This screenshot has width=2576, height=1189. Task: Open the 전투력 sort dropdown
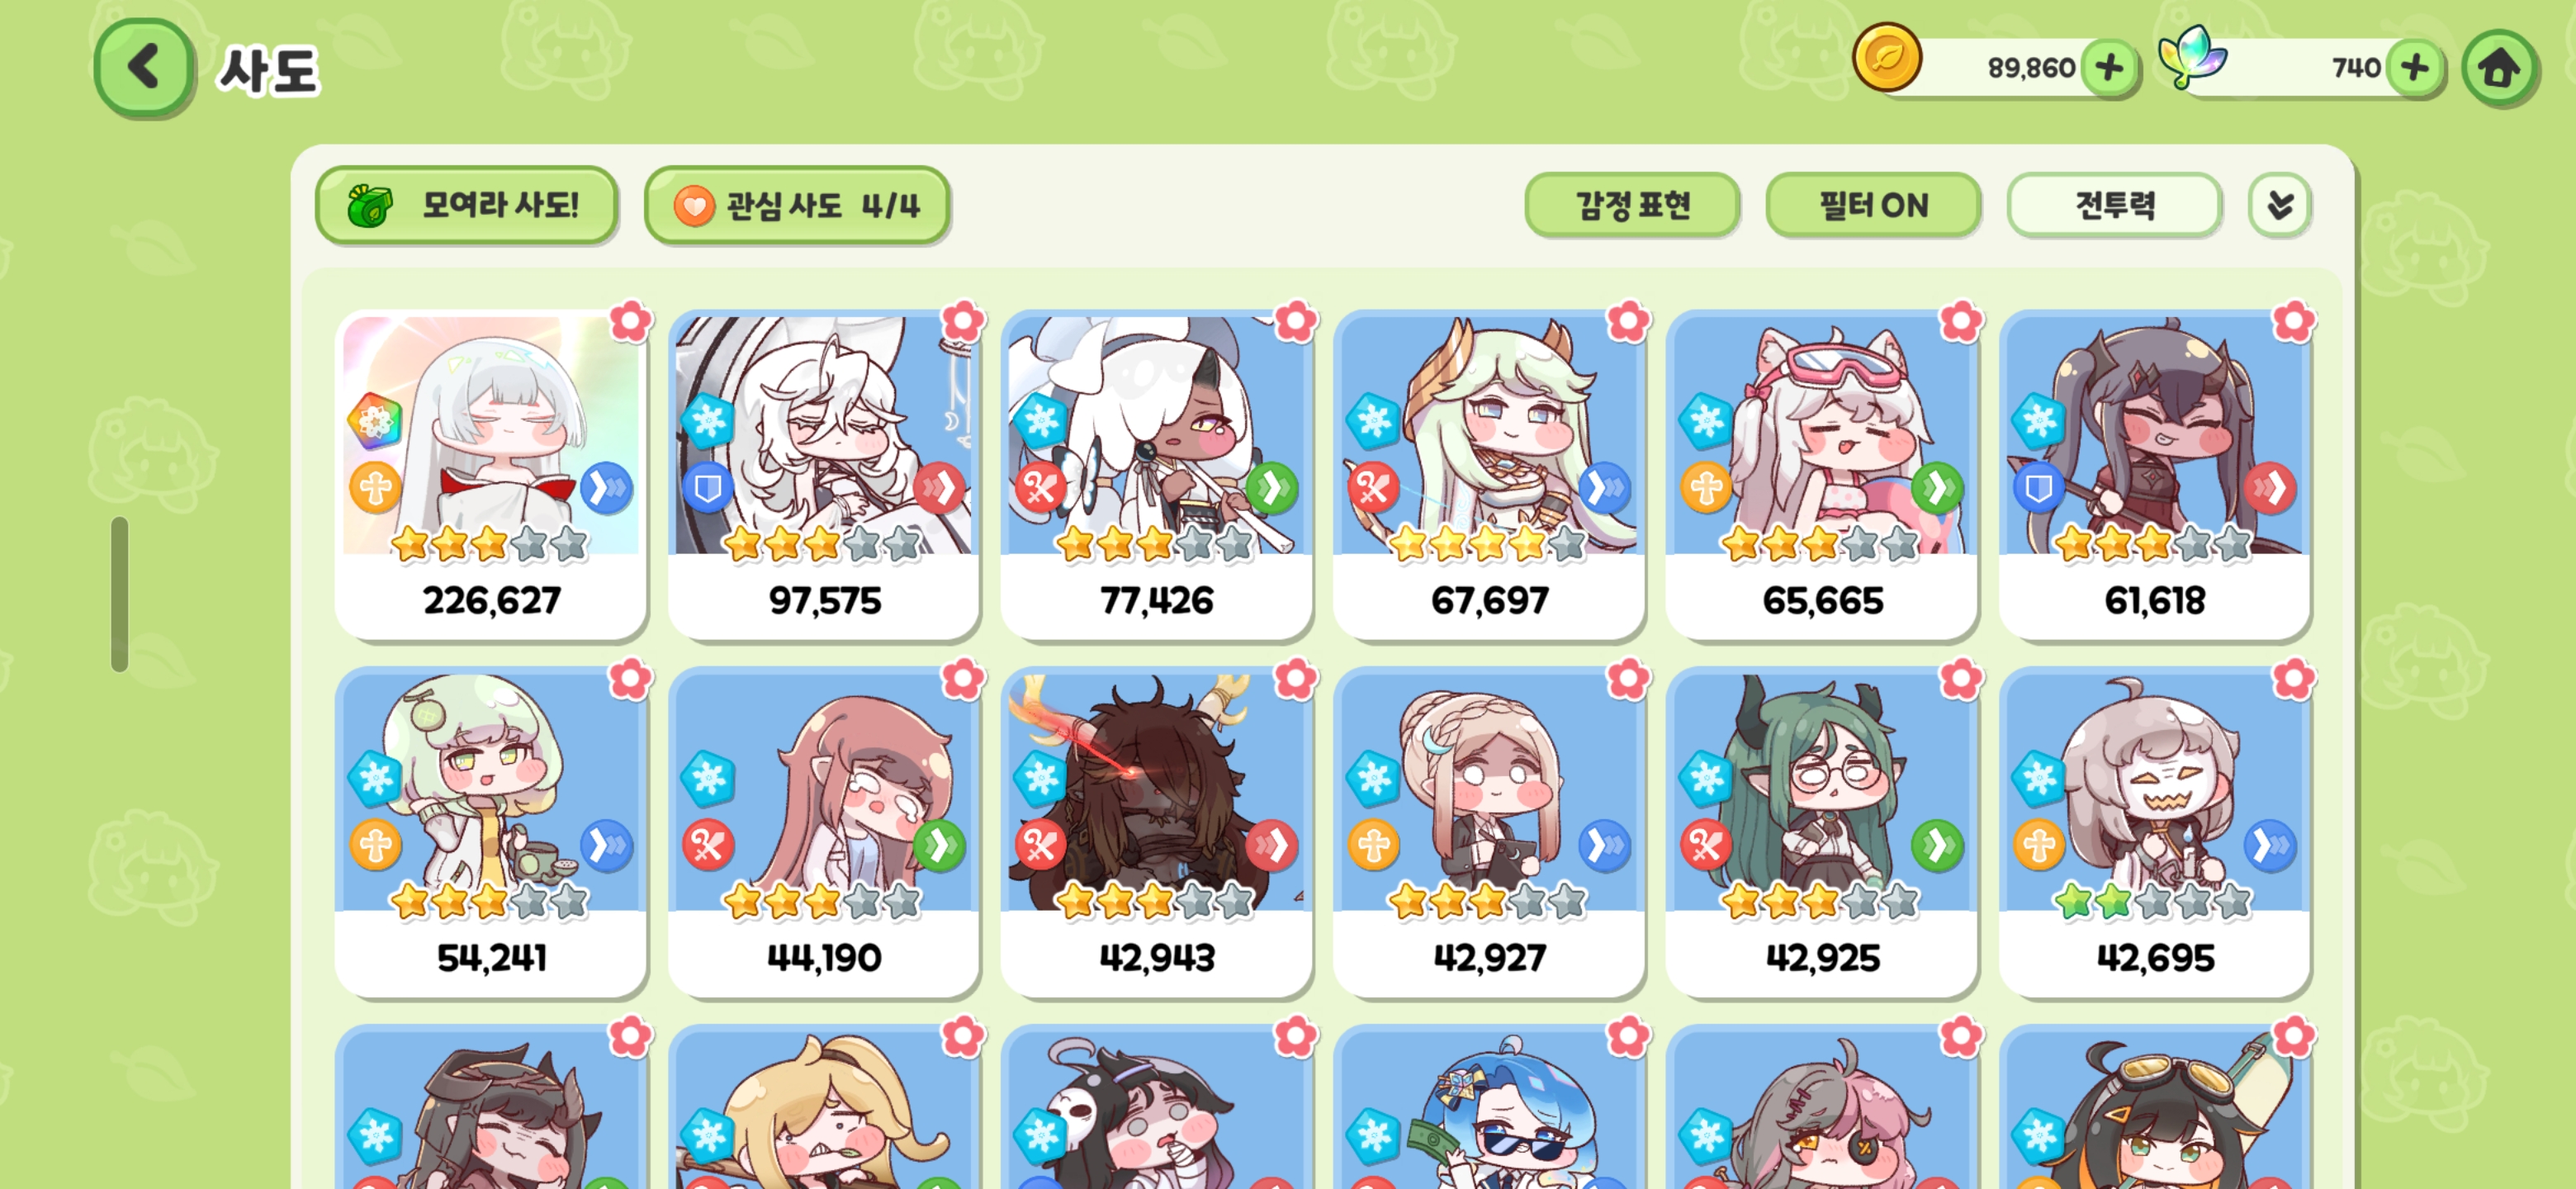point(2115,206)
